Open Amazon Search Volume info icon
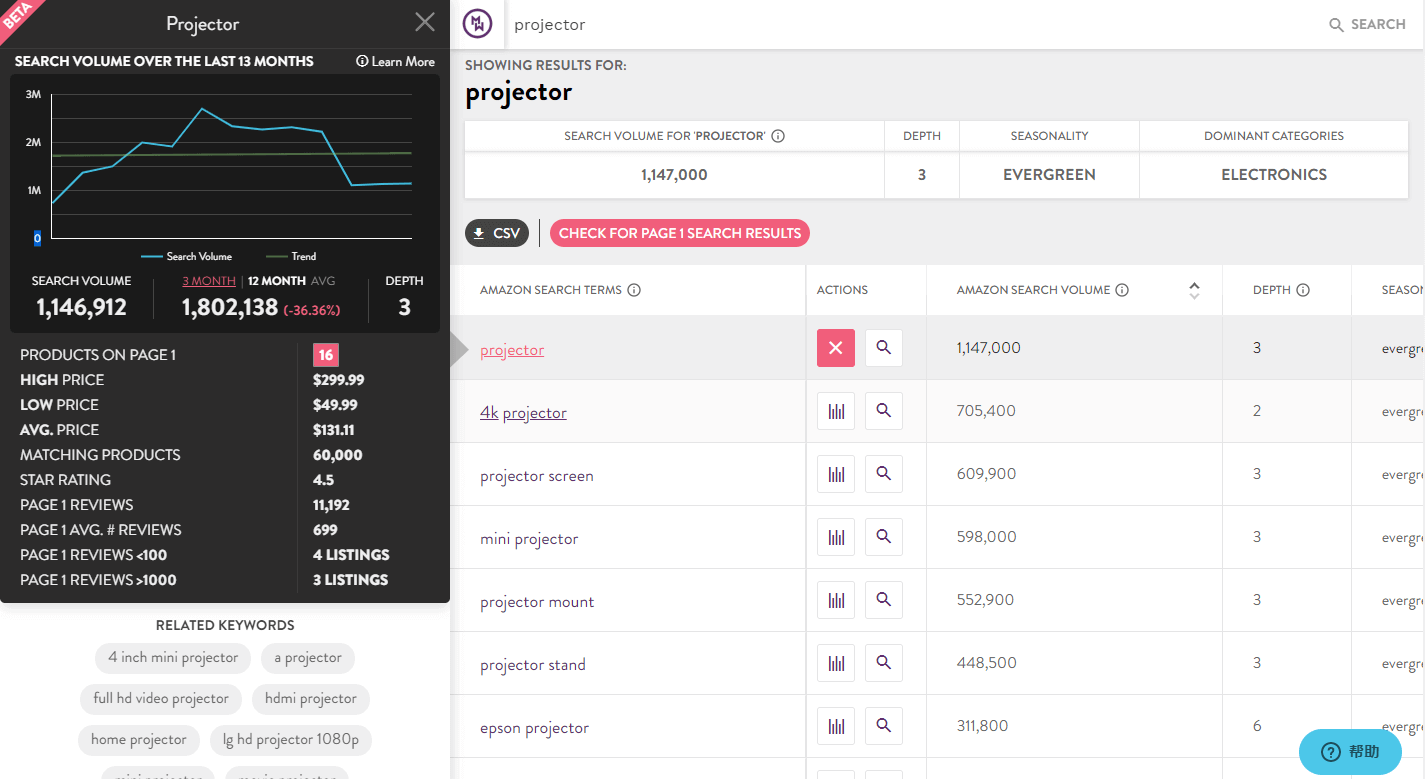The width and height of the screenshot is (1425, 779). coord(1122,290)
